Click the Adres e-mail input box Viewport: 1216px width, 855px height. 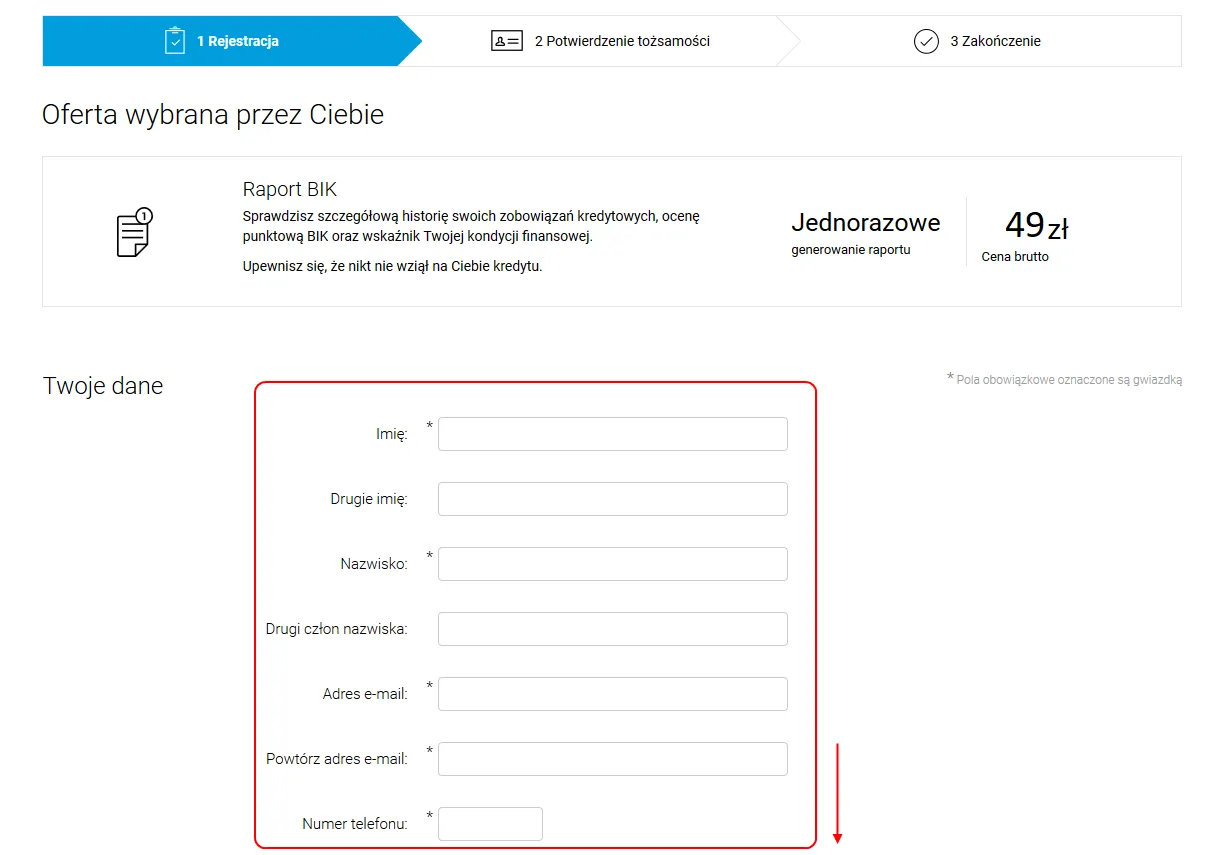[x=612, y=693]
